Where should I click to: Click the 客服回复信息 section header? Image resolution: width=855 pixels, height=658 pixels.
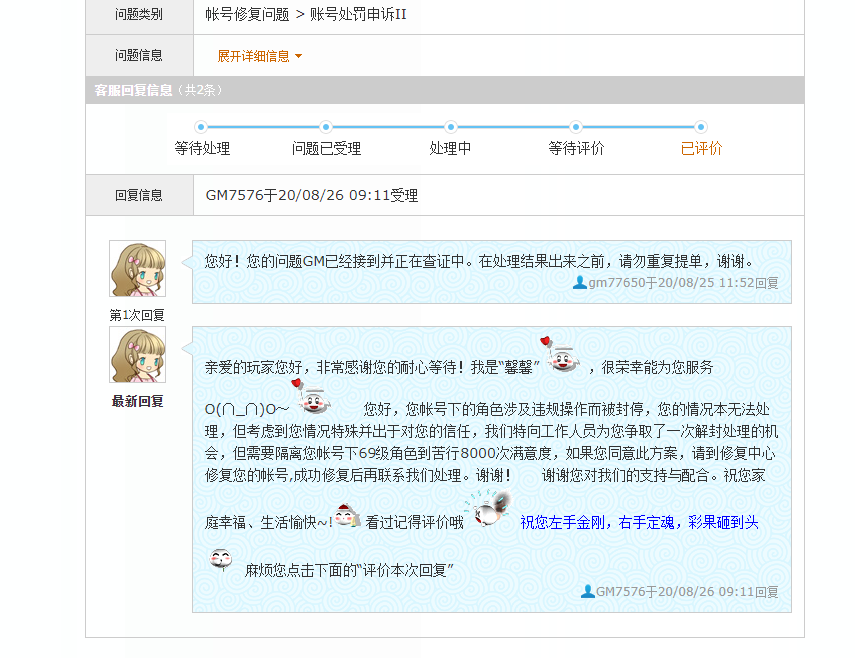(x=133, y=90)
